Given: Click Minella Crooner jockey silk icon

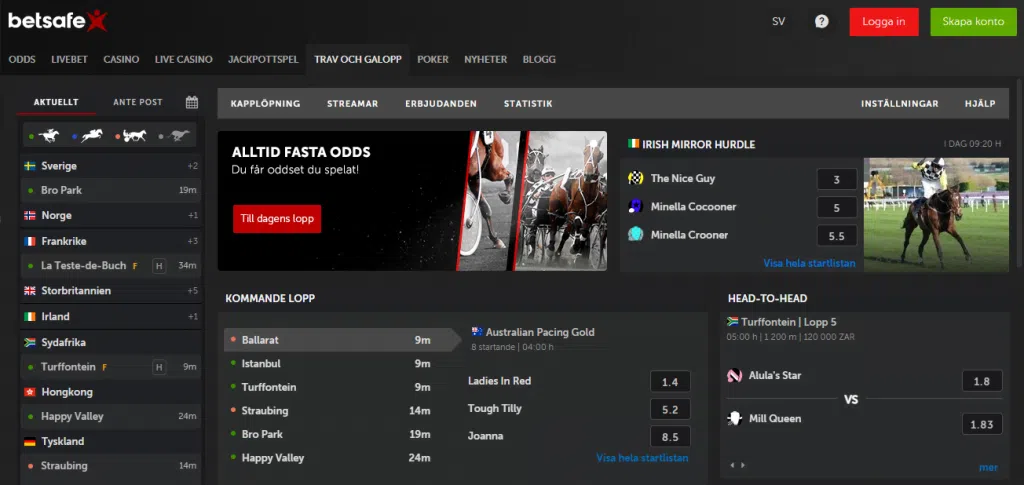Looking at the screenshot, I should [x=635, y=234].
